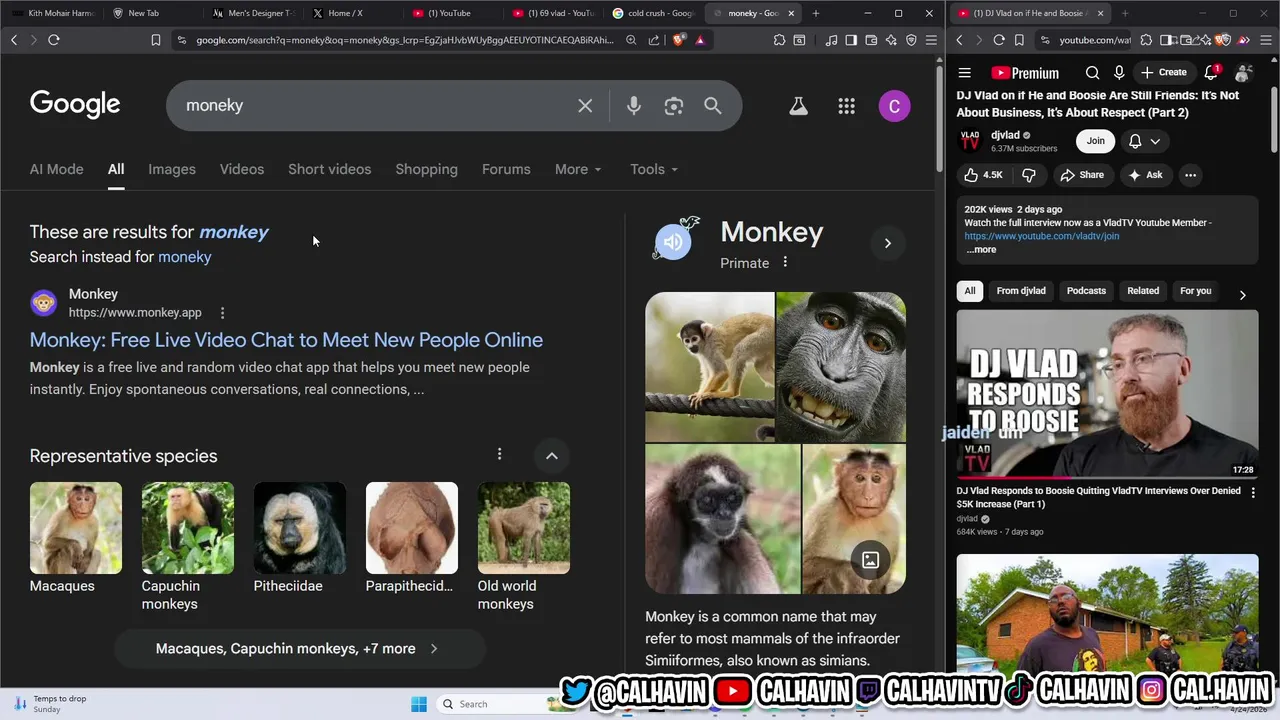This screenshot has height=720, width=1280.
Task: Open YouTube notifications bell with badge
Action: pos(1212,72)
